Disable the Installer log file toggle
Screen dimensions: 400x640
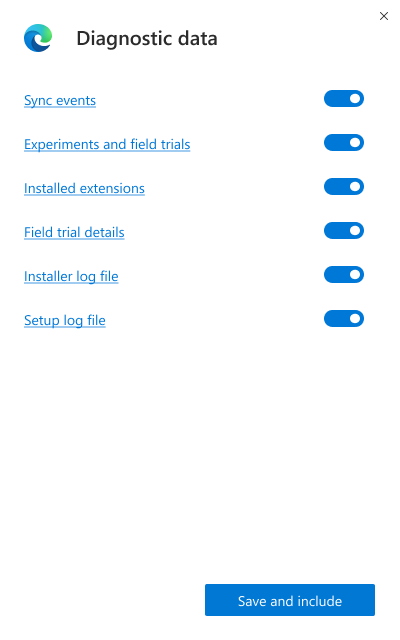point(344,275)
